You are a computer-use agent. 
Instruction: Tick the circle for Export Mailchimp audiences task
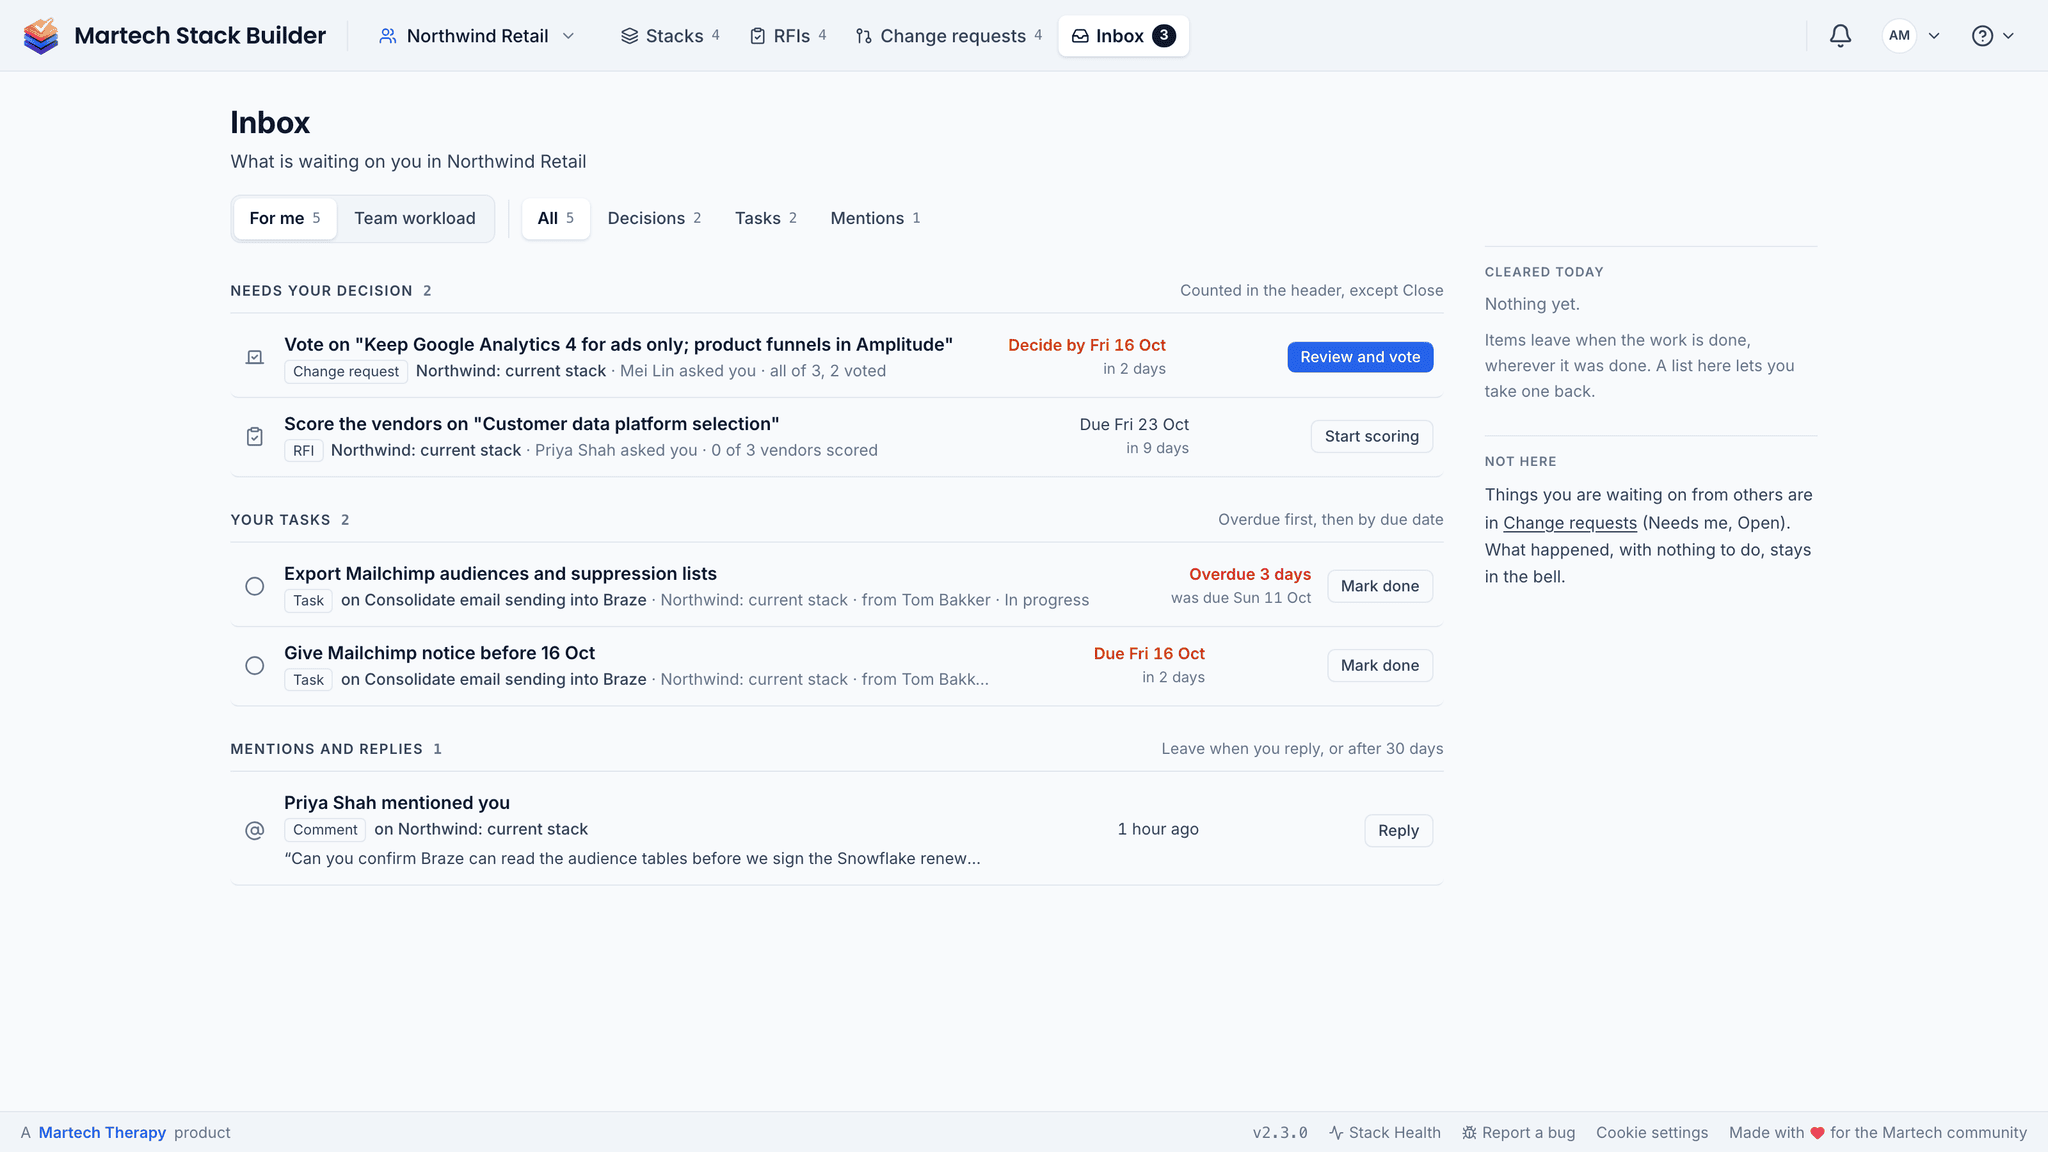tap(255, 586)
